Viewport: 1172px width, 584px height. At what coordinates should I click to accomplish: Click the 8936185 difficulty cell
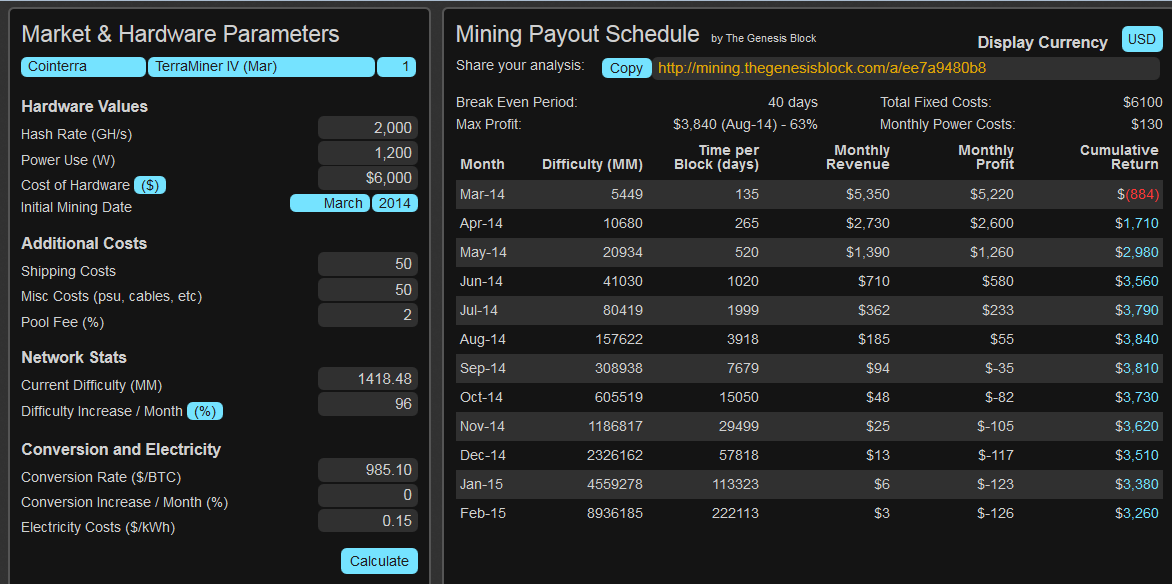[x=614, y=513]
